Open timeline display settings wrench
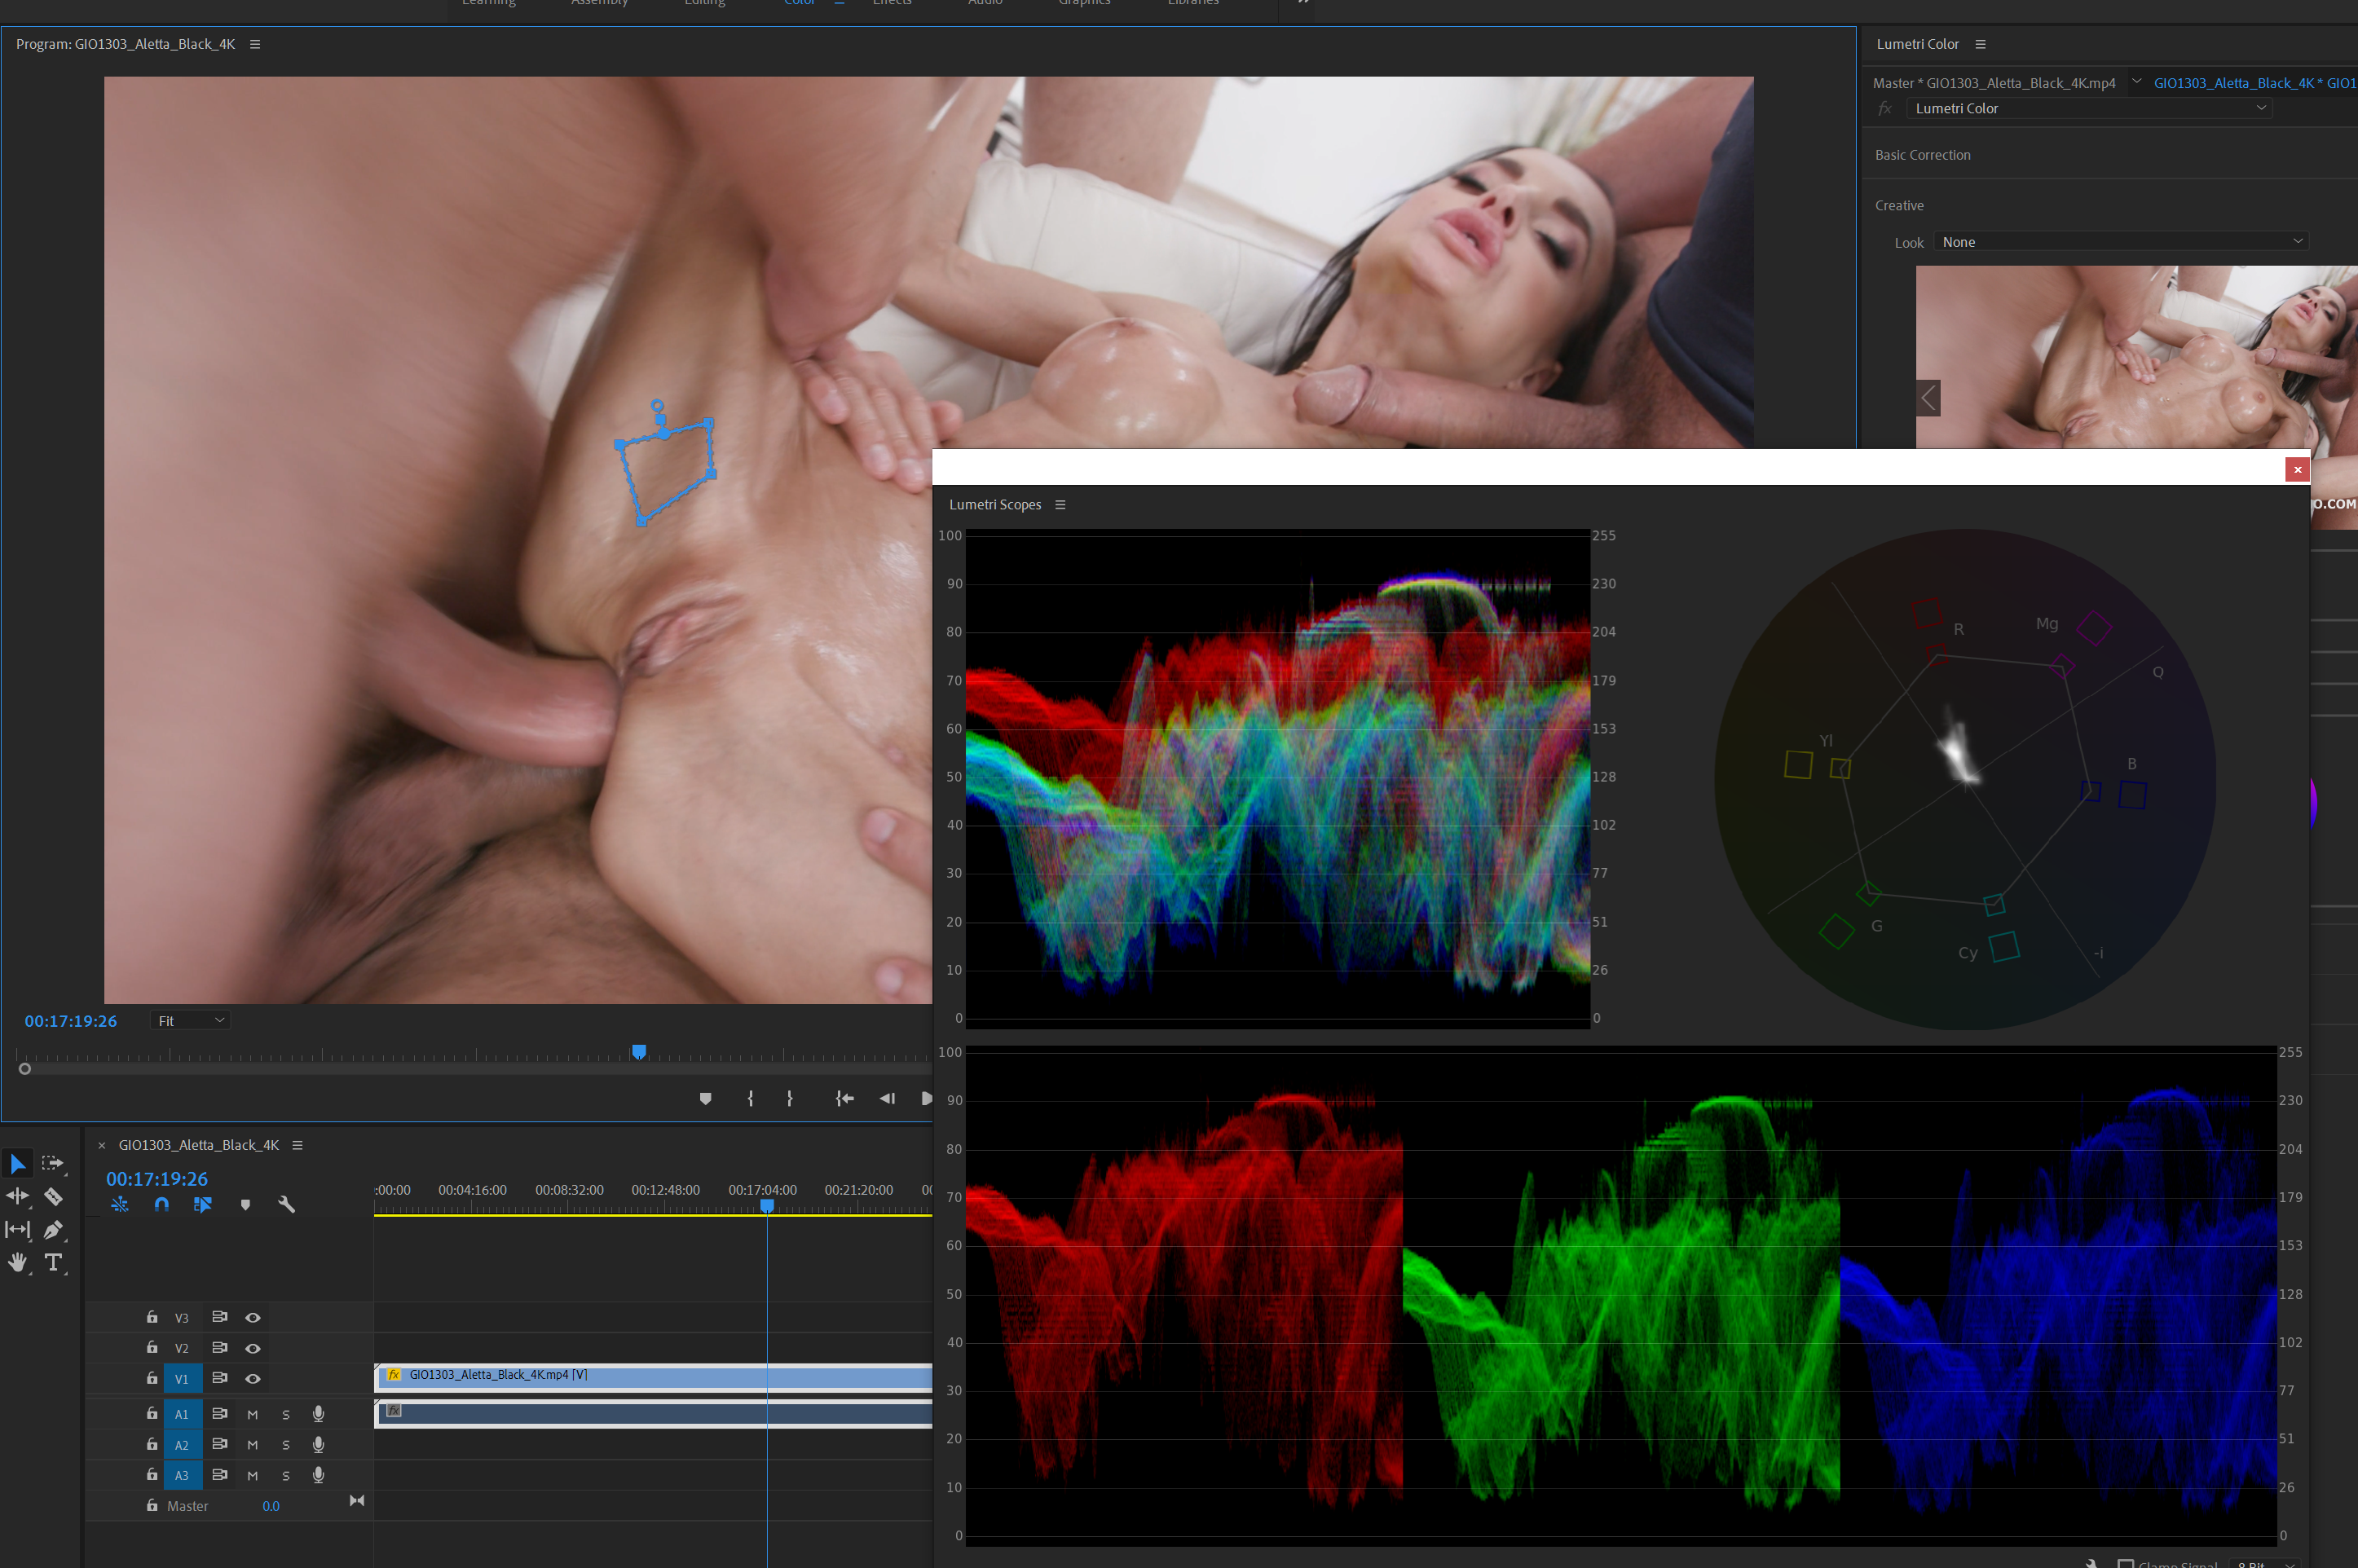Image resolution: width=2358 pixels, height=1568 pixels. [287, 1204]
